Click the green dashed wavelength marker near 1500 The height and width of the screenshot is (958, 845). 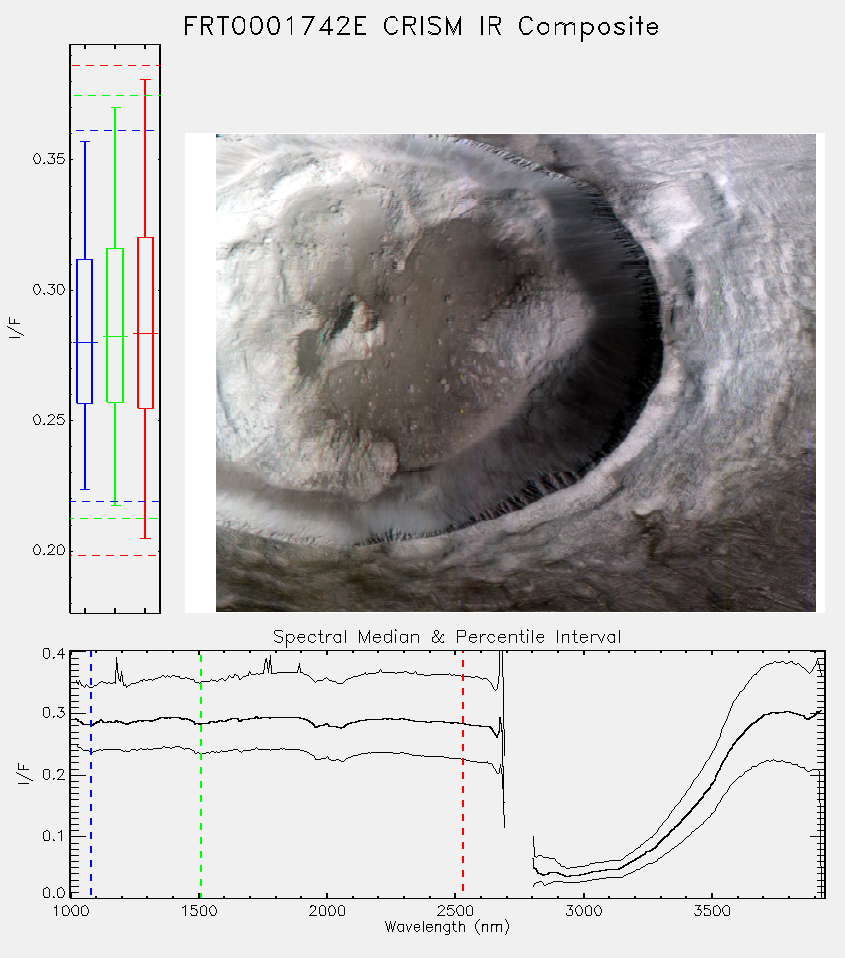click(x=201, y=773)
